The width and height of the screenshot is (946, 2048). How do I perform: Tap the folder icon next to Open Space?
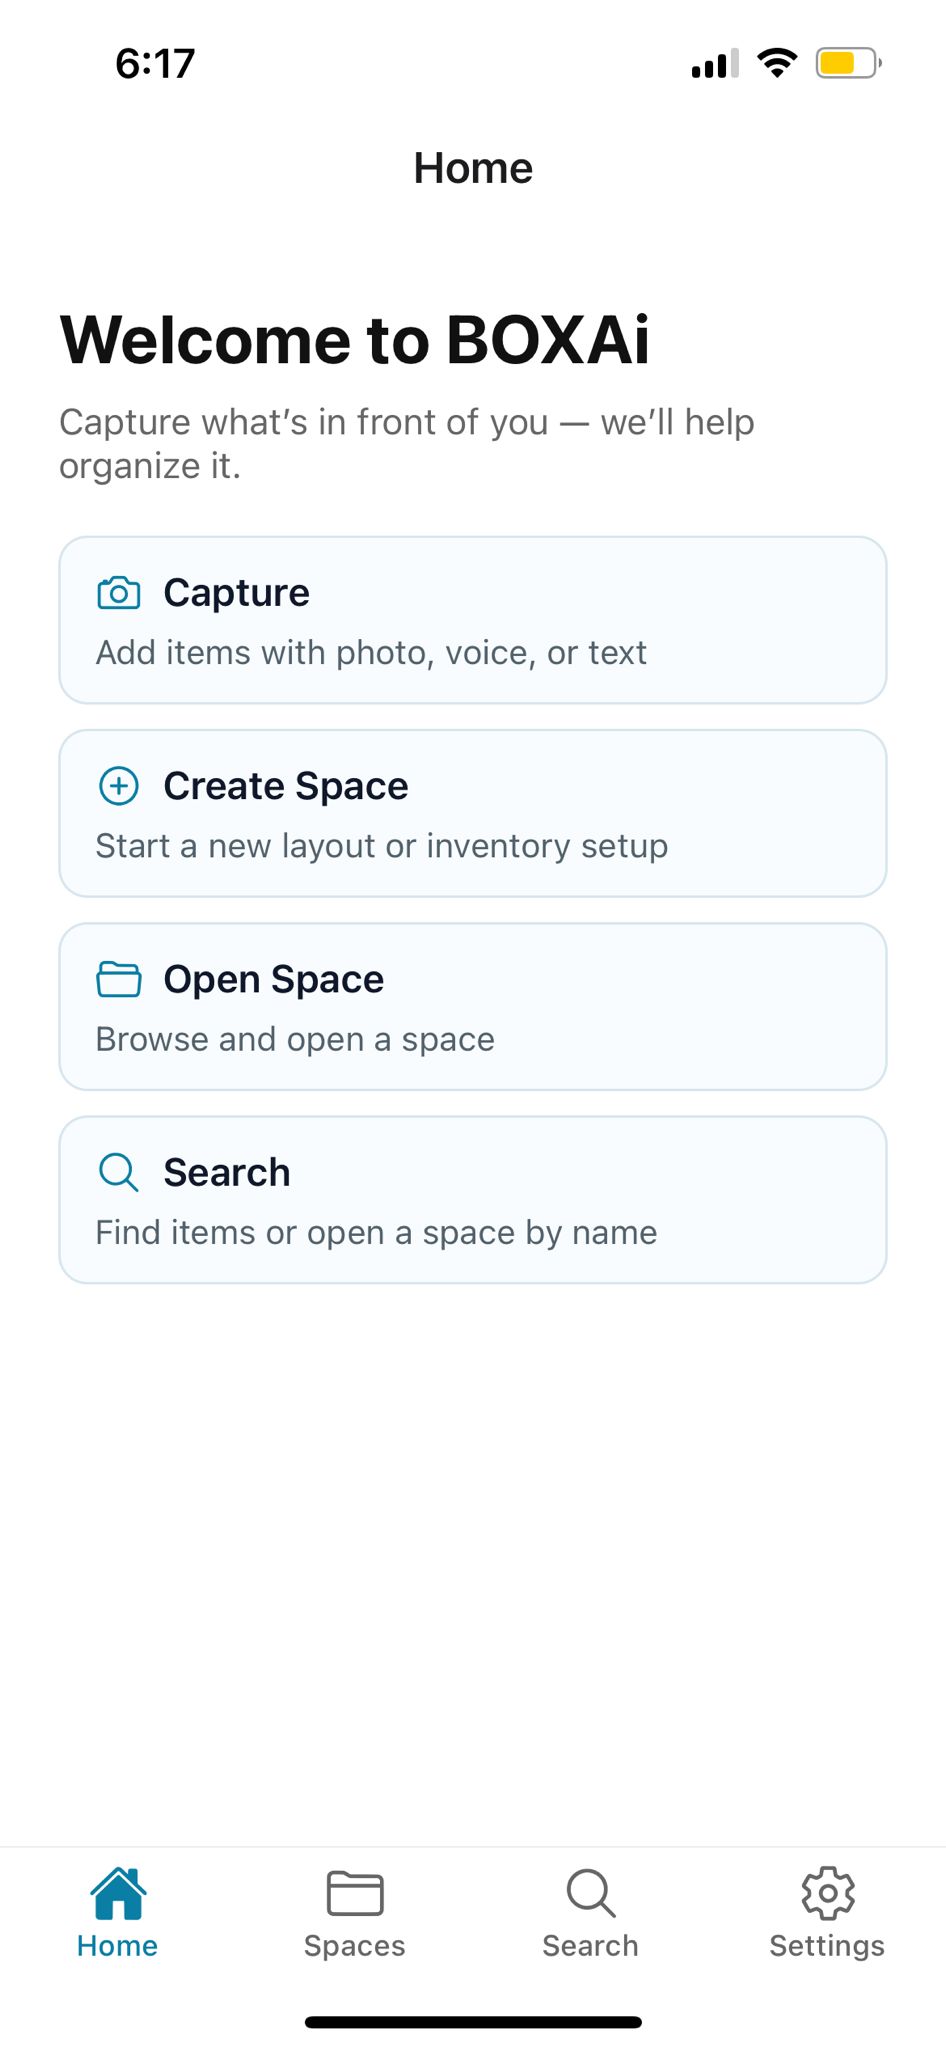tap(118, 979)
